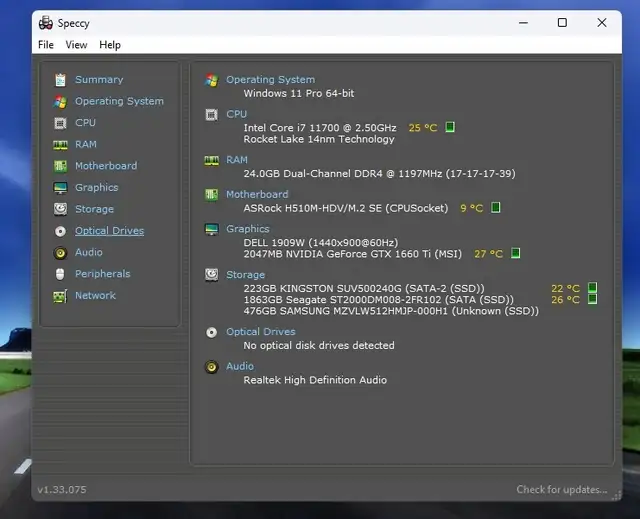Open Optical Drives heading in summary panel
This screenshot has width=640, height=519.
[261, 332]
